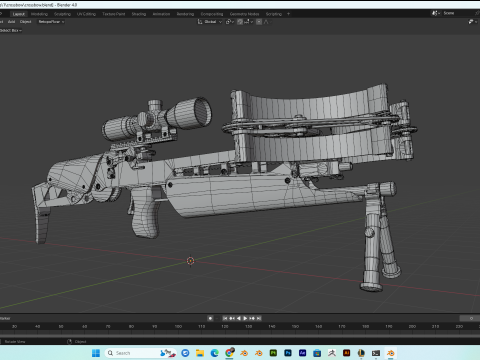This screenshot has height=360, width=480.
Task: Toggle the snapping magnet button
Action: [240, 22]
